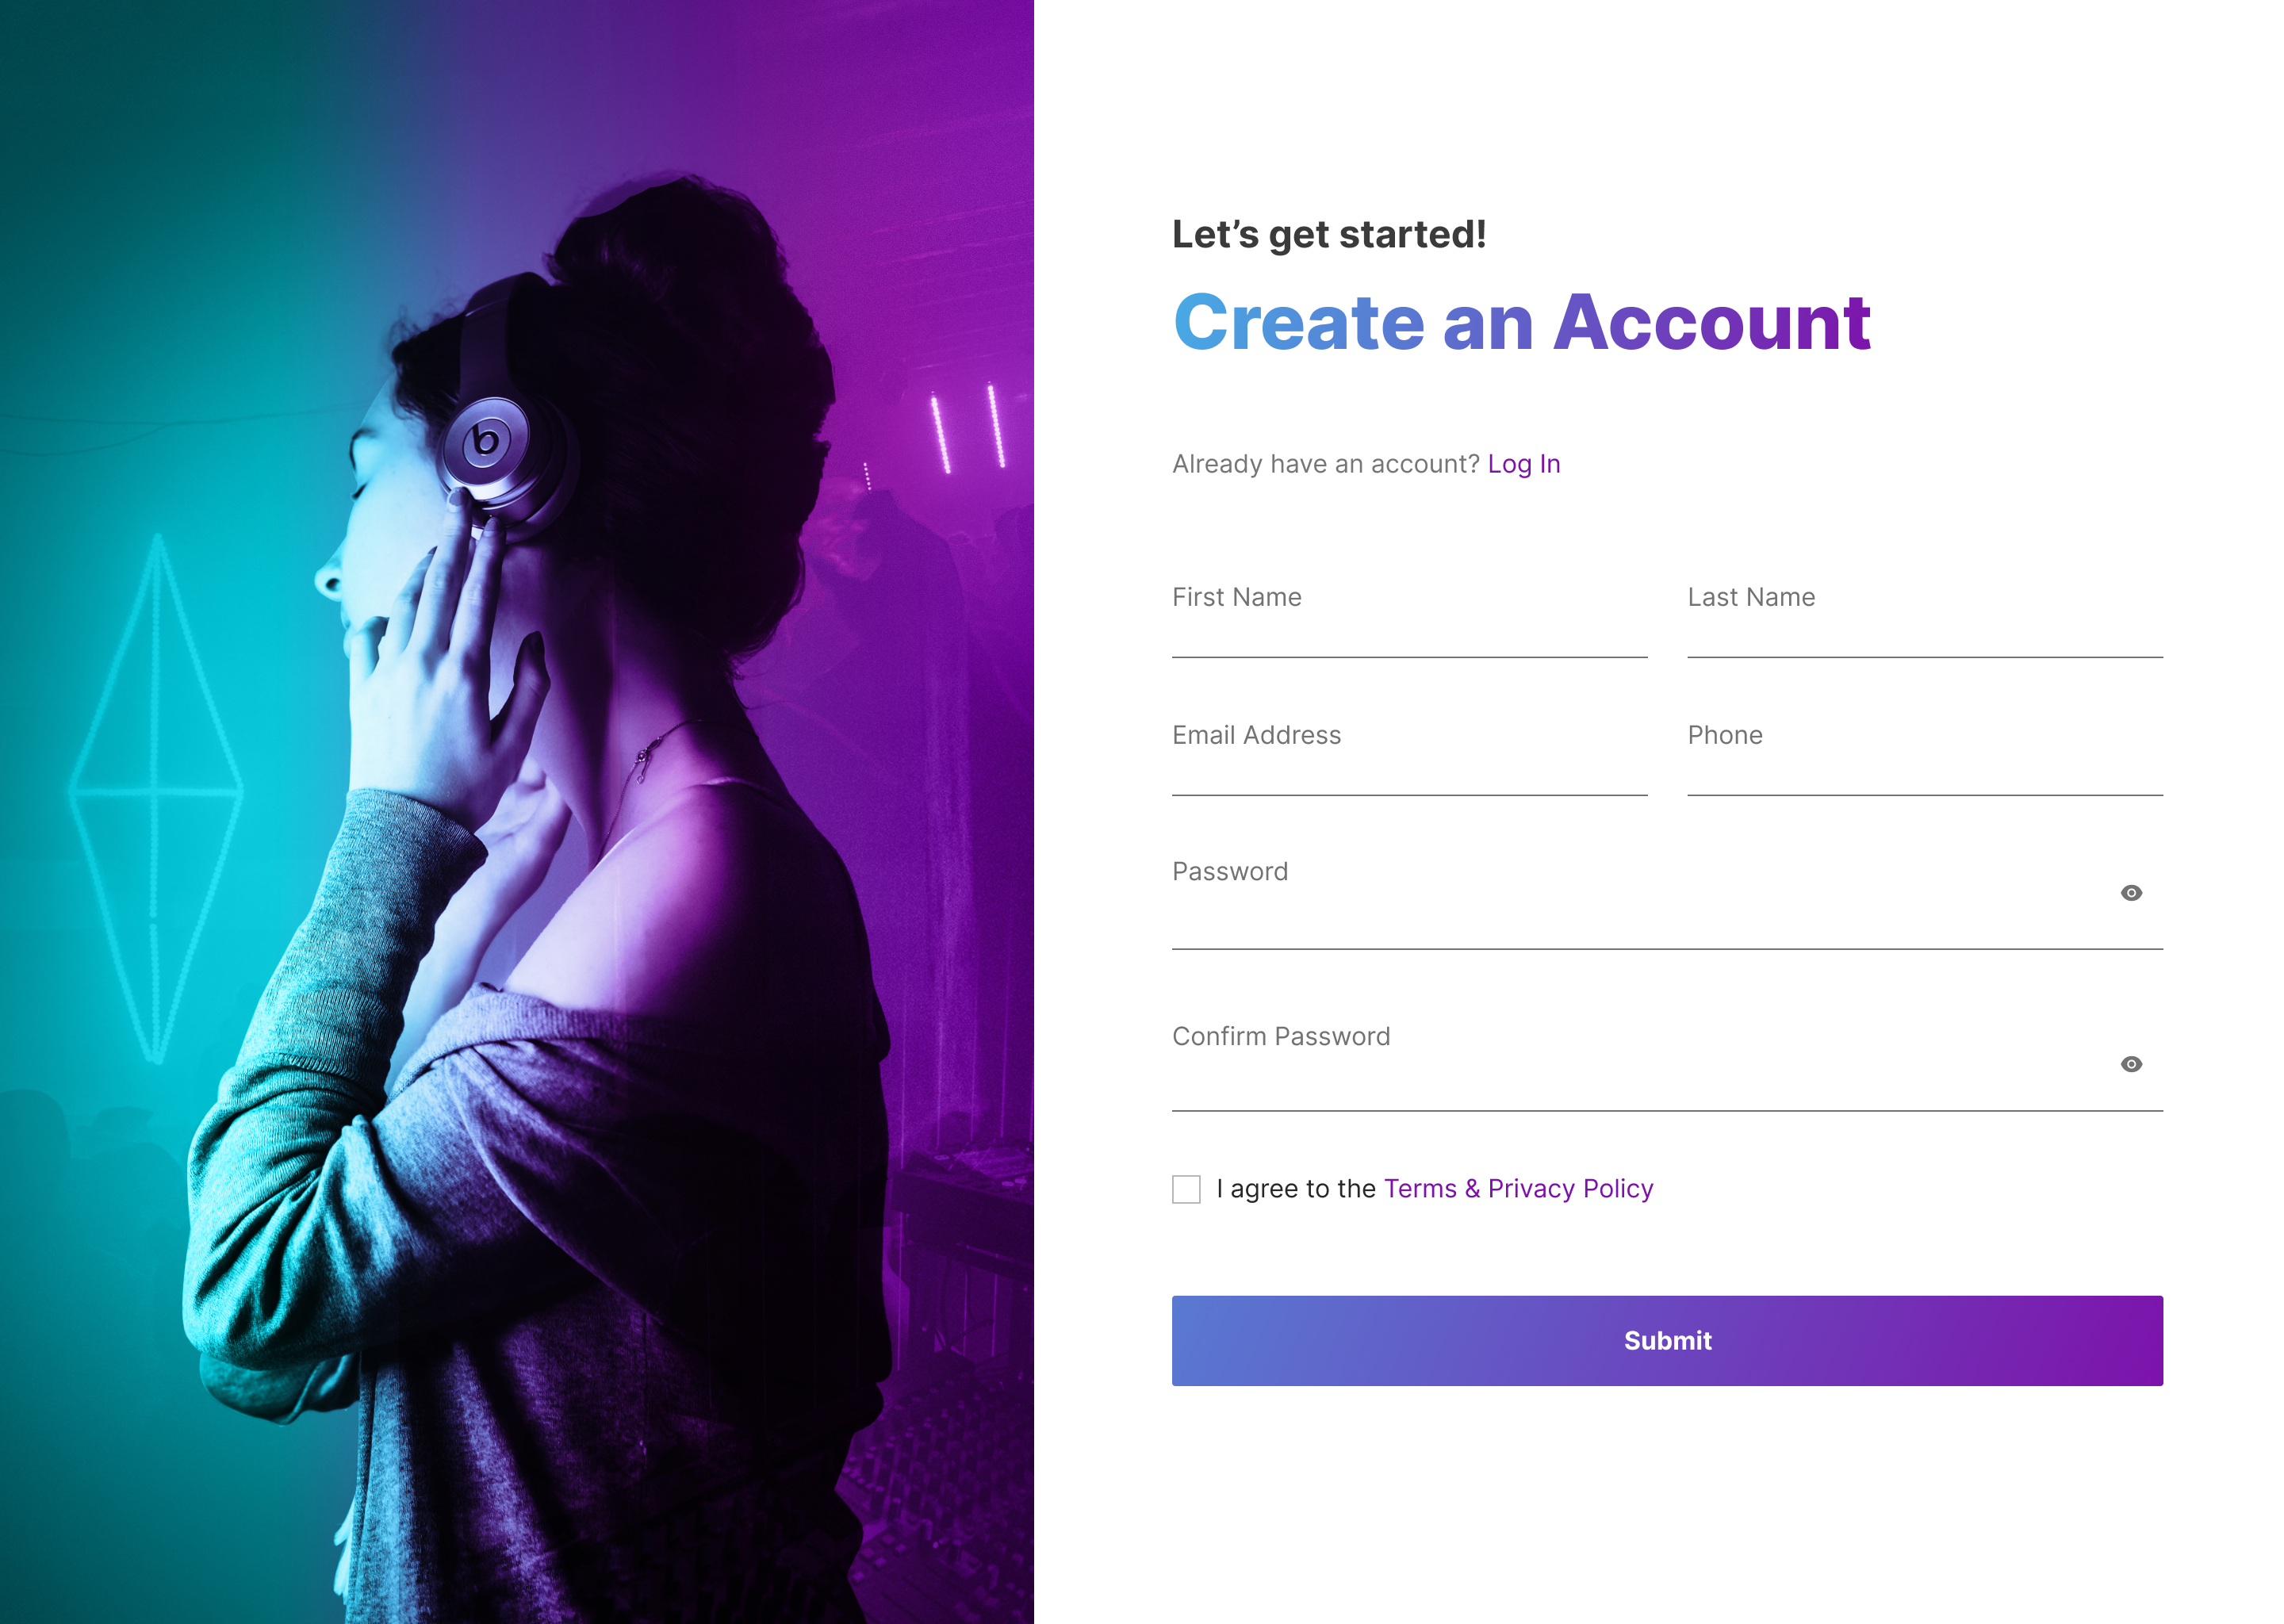Toggle visibility eye for Confirm Password
The image size is (2284, 1624).
[2131, 1064]
